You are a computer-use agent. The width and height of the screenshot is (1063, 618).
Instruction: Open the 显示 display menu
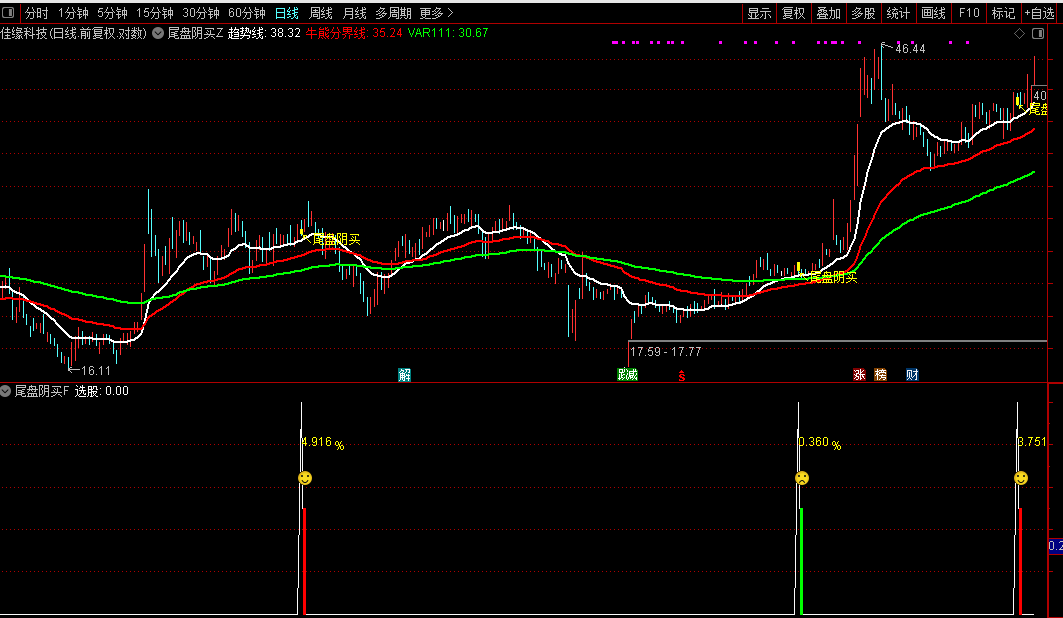pos(759,13)
